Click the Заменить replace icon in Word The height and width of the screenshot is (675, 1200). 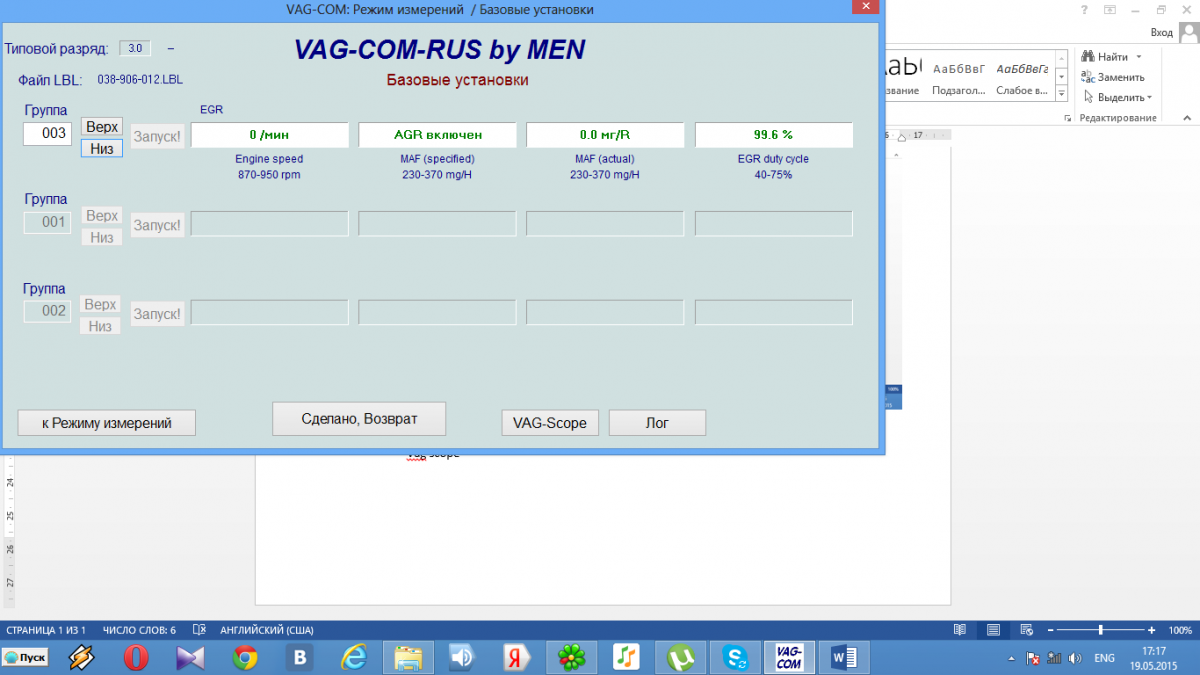1089,77
